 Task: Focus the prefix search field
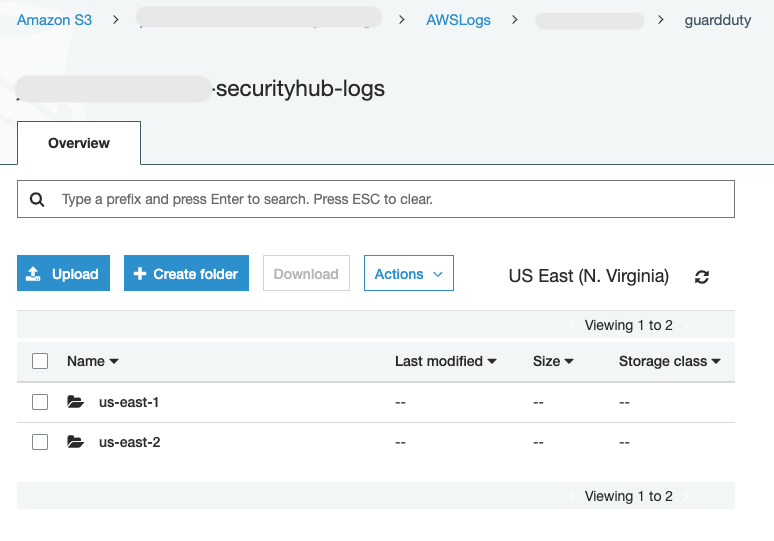pos(376,199)
